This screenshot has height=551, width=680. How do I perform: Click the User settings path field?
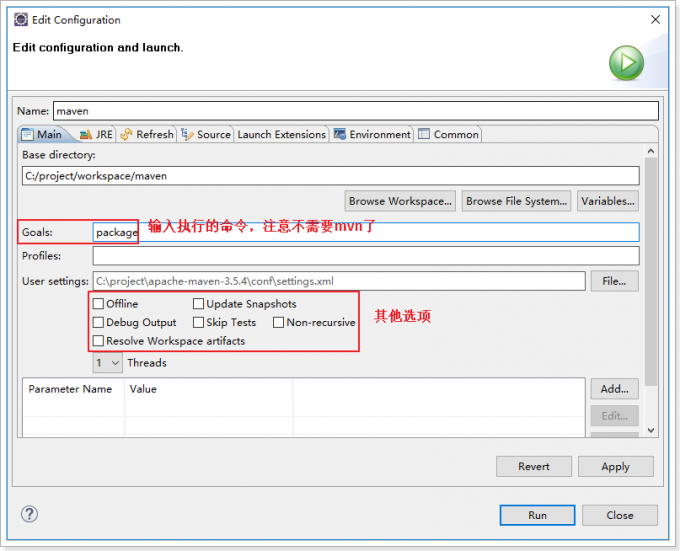[339, 281]
